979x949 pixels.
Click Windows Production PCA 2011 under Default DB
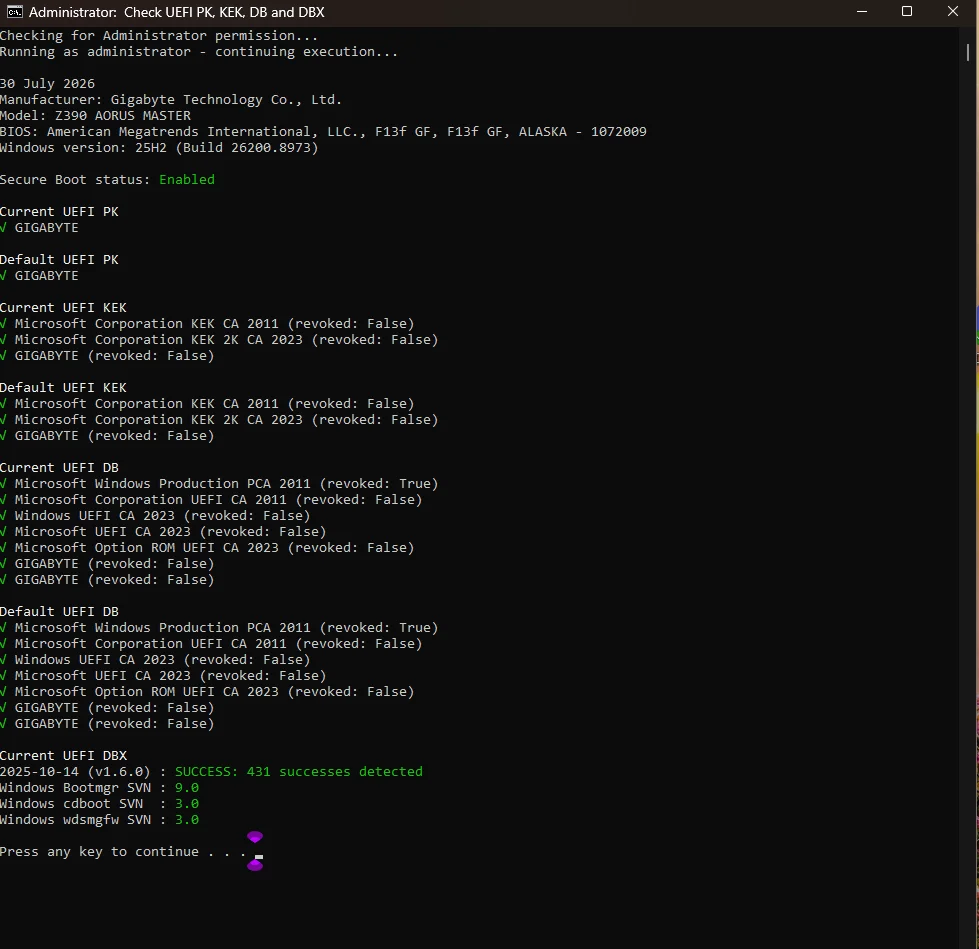[x=226, y=627]
